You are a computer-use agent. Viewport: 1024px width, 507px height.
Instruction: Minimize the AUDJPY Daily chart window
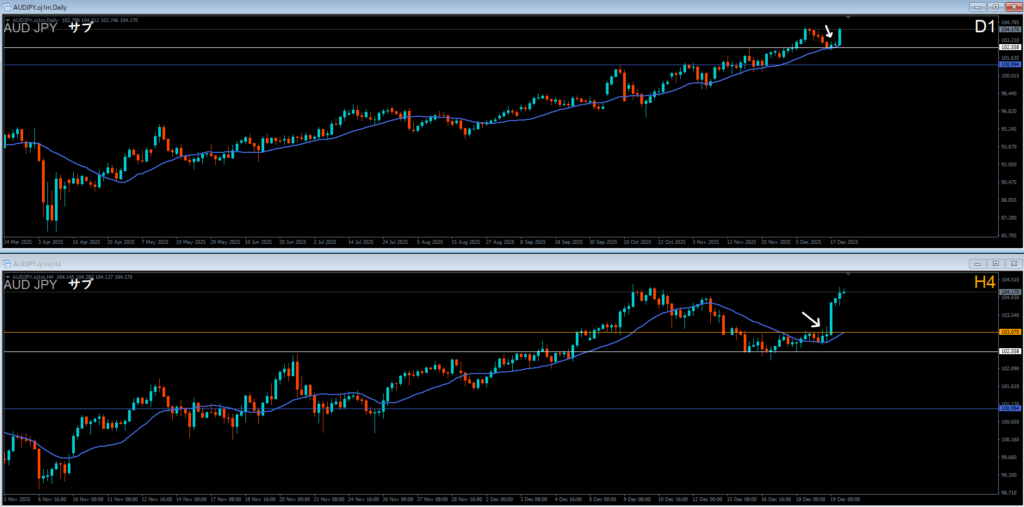(x=979, y=6)
